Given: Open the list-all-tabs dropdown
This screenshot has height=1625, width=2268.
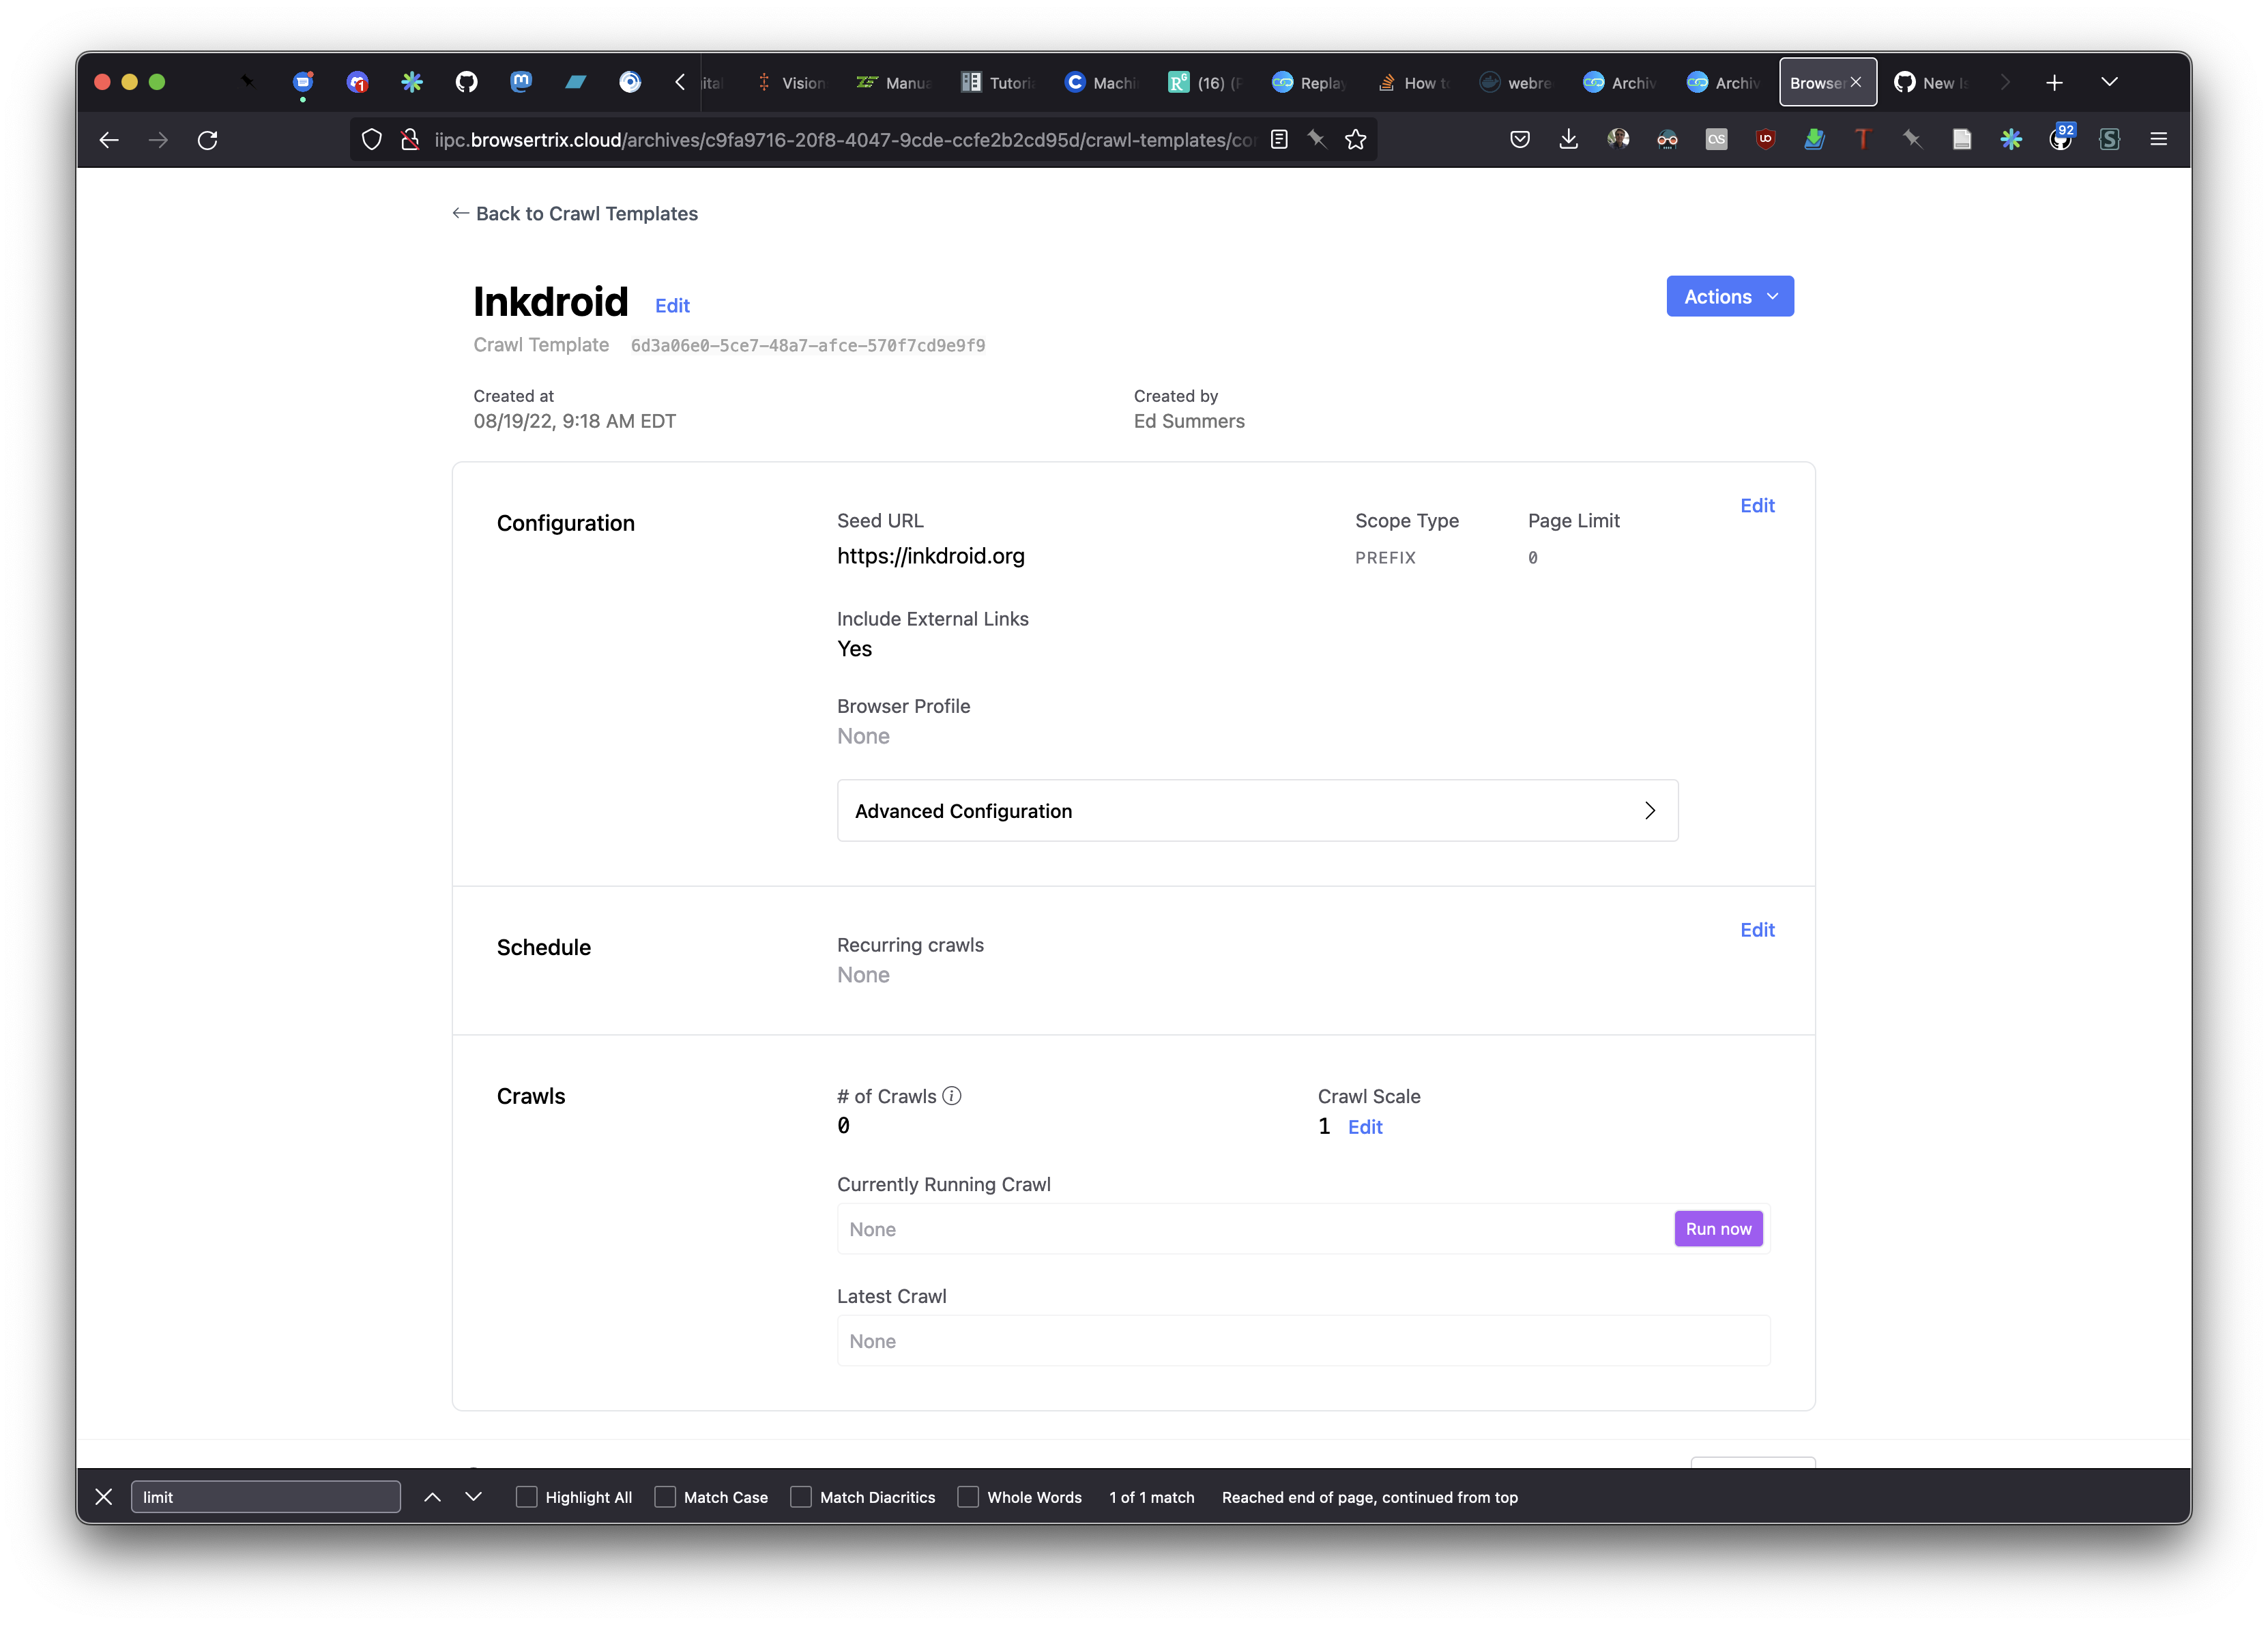Looking at the screenshot, I should pos(2110,82).
